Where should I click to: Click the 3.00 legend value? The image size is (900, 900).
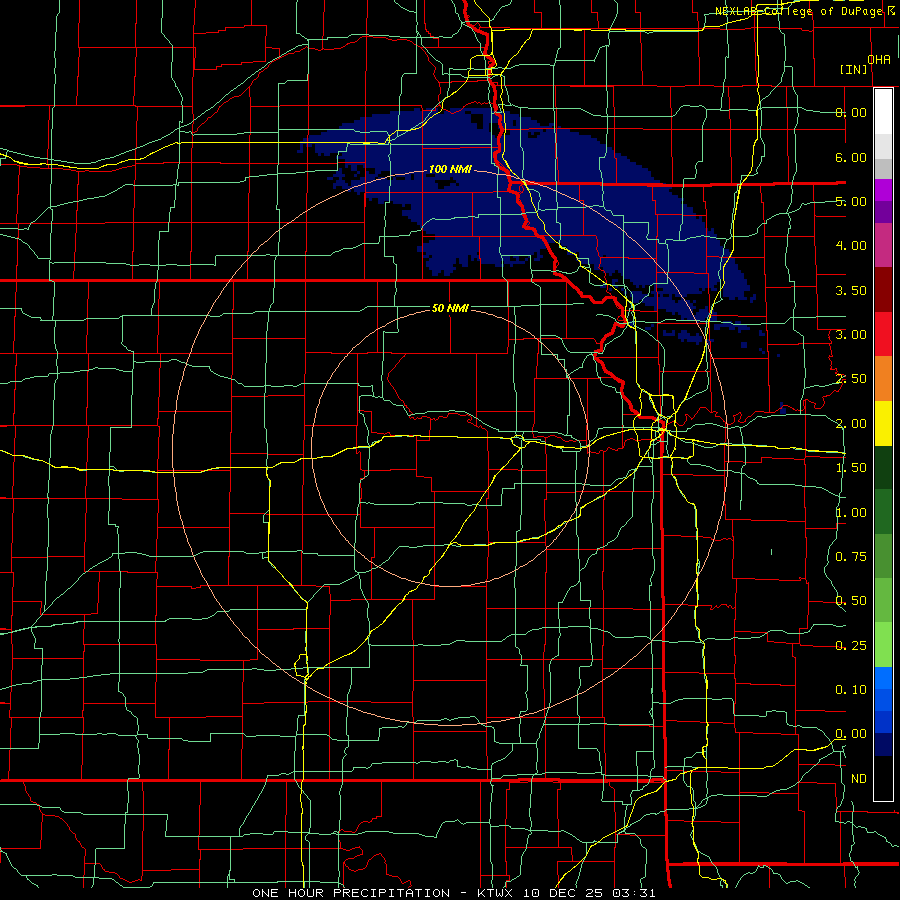point(851,335)
